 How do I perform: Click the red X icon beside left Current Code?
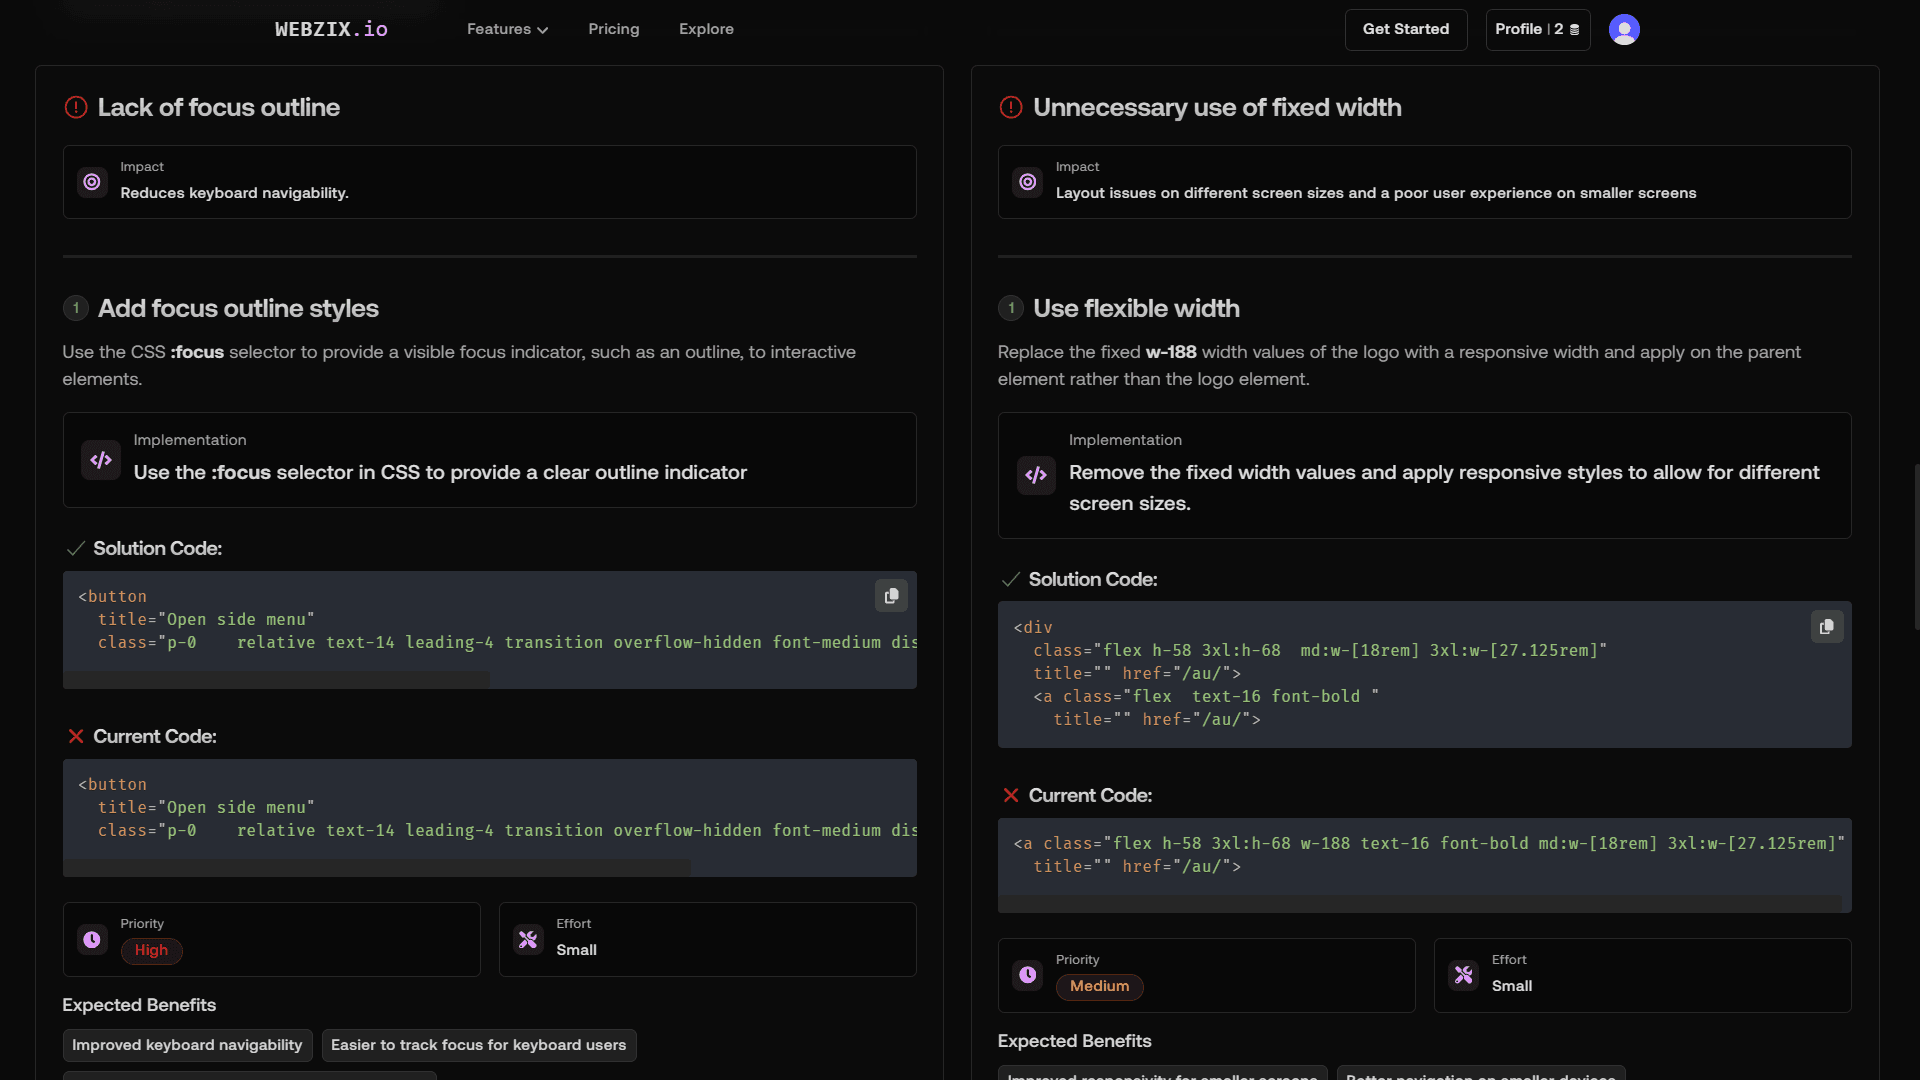coord(76,736)
